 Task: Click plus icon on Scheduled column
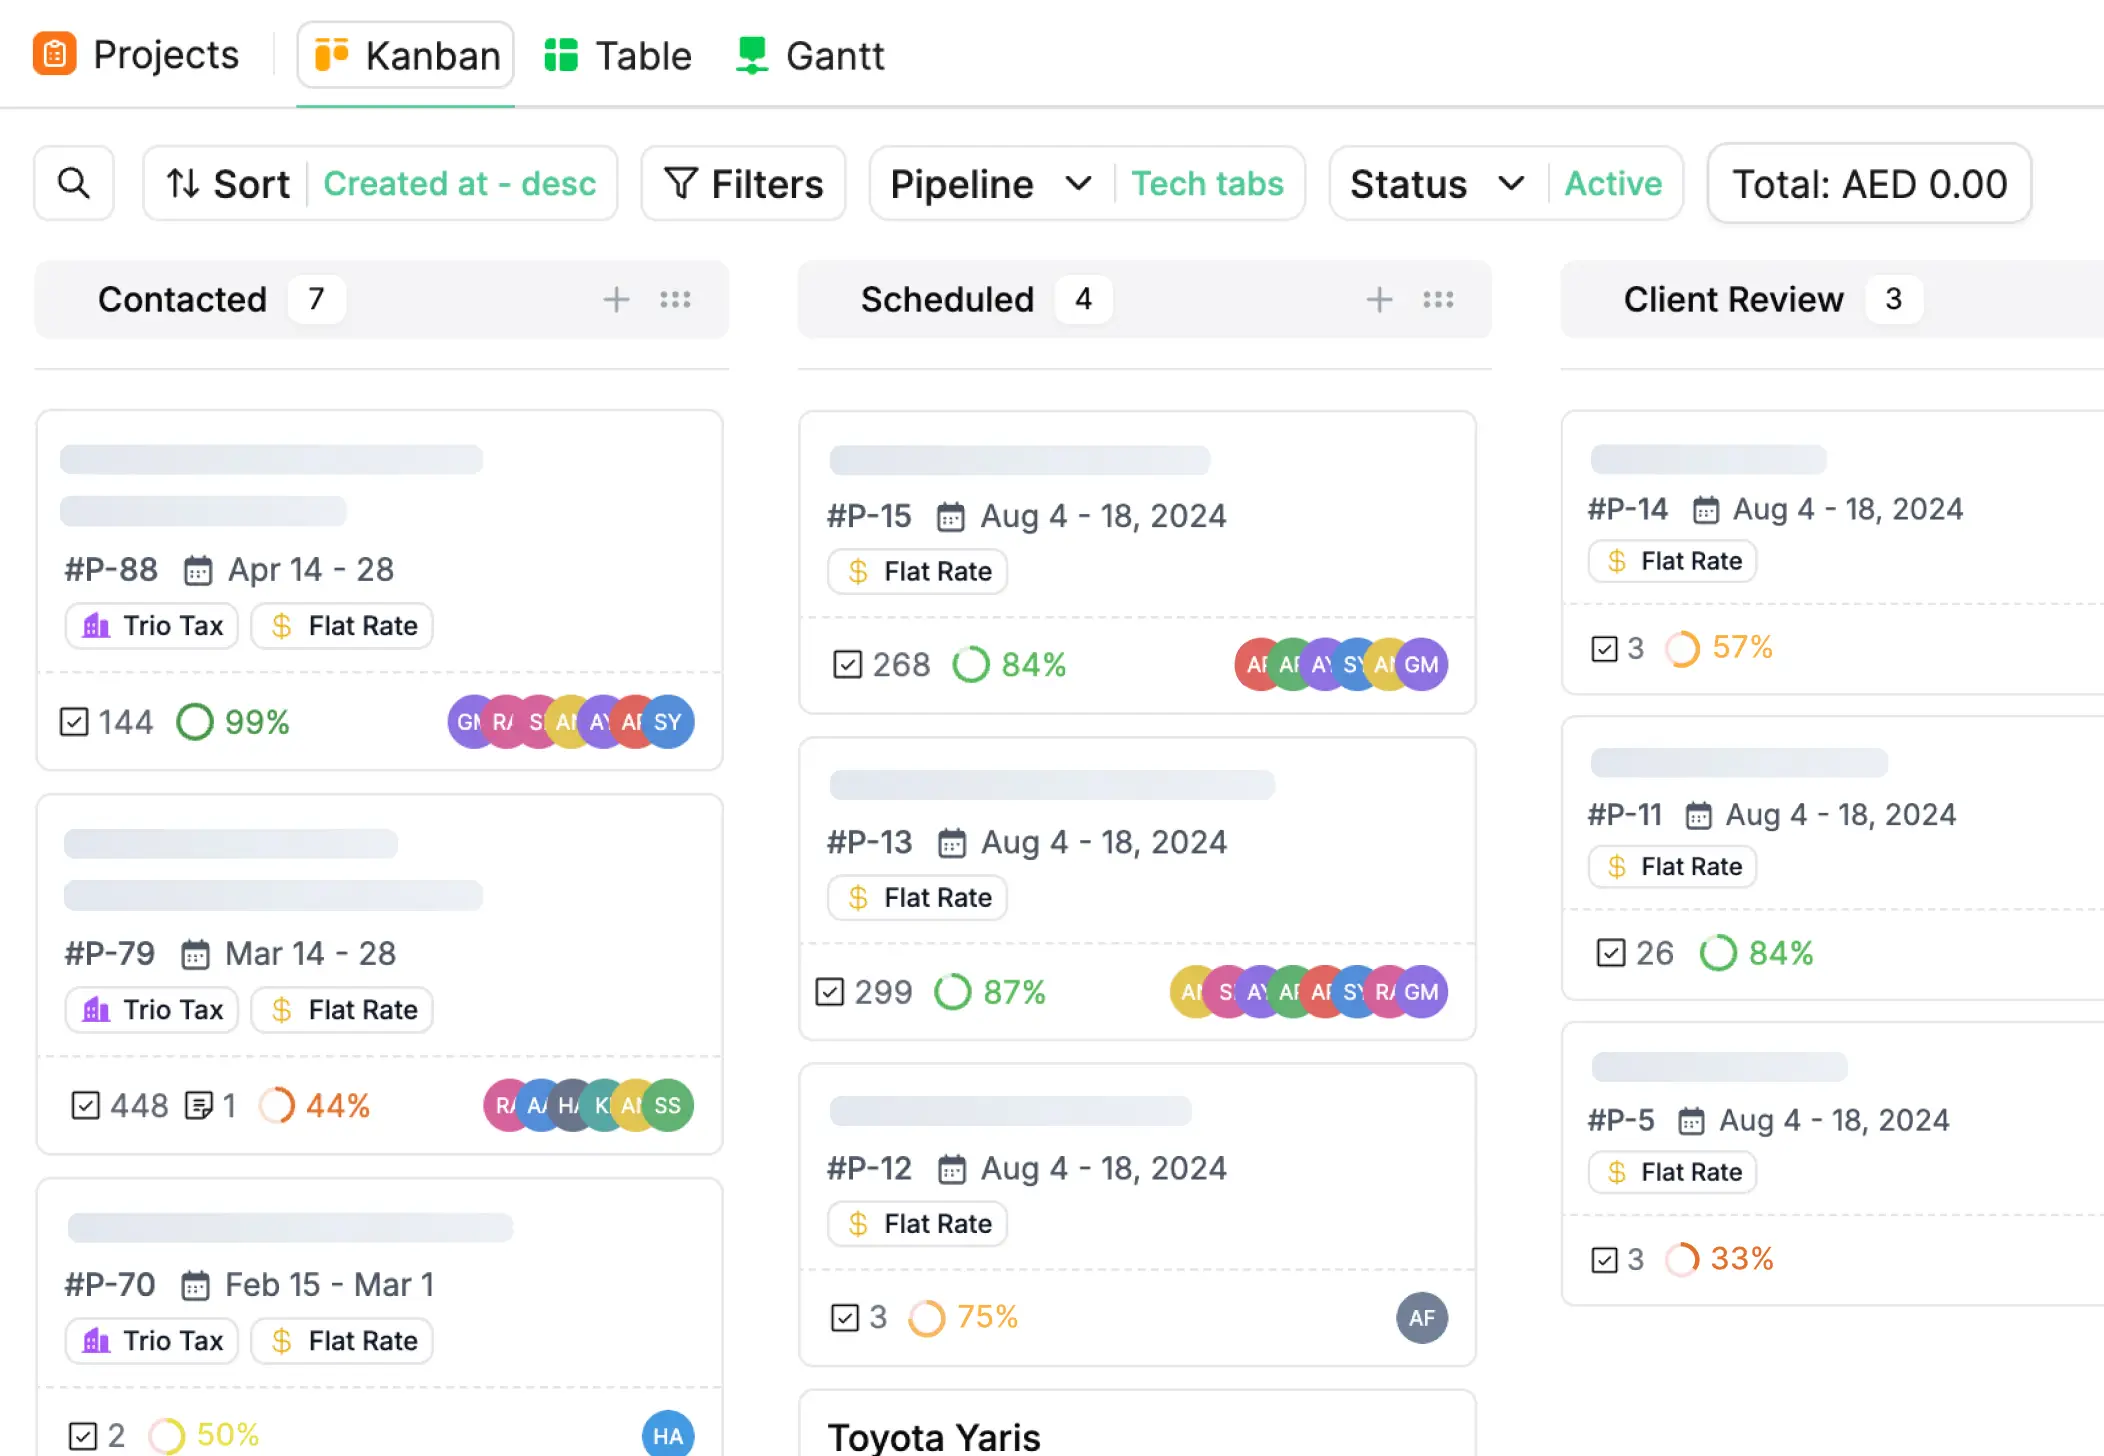1379,299
